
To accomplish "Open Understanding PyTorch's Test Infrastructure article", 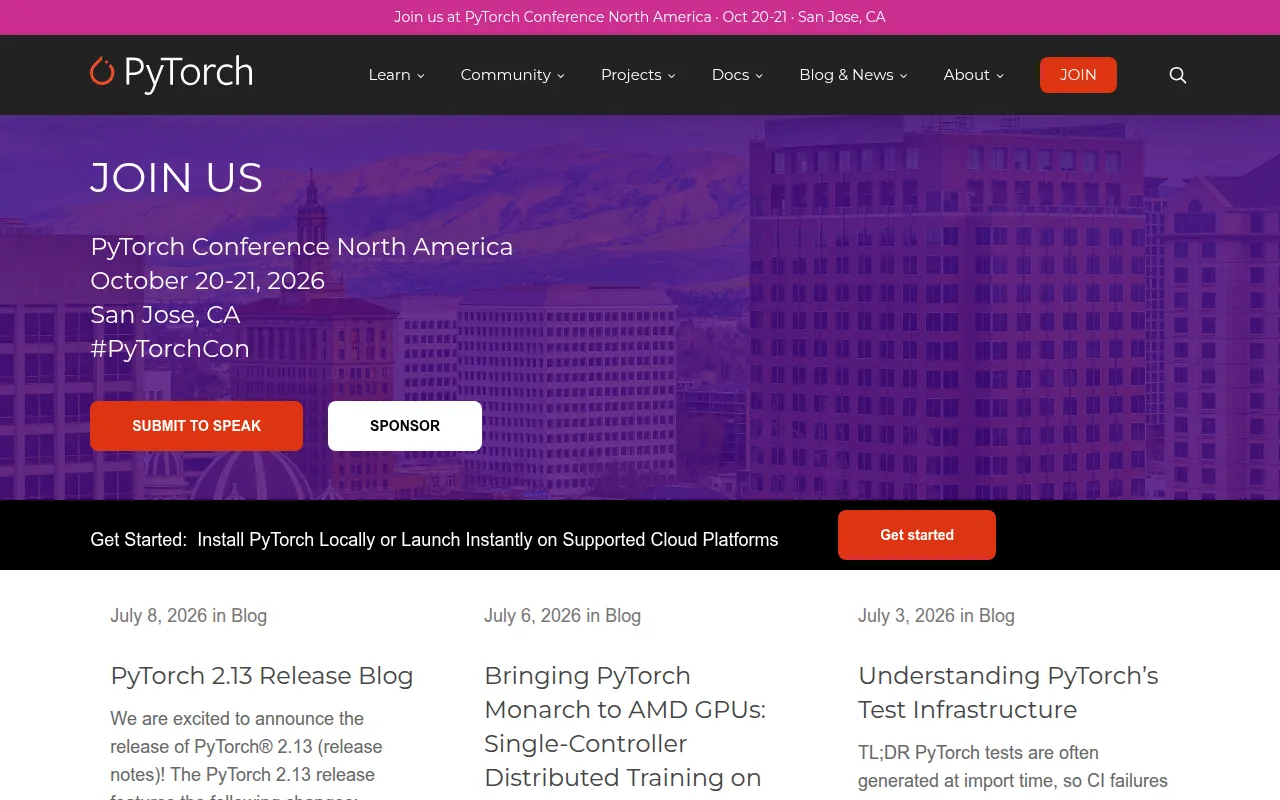I will pos(1008,693).
